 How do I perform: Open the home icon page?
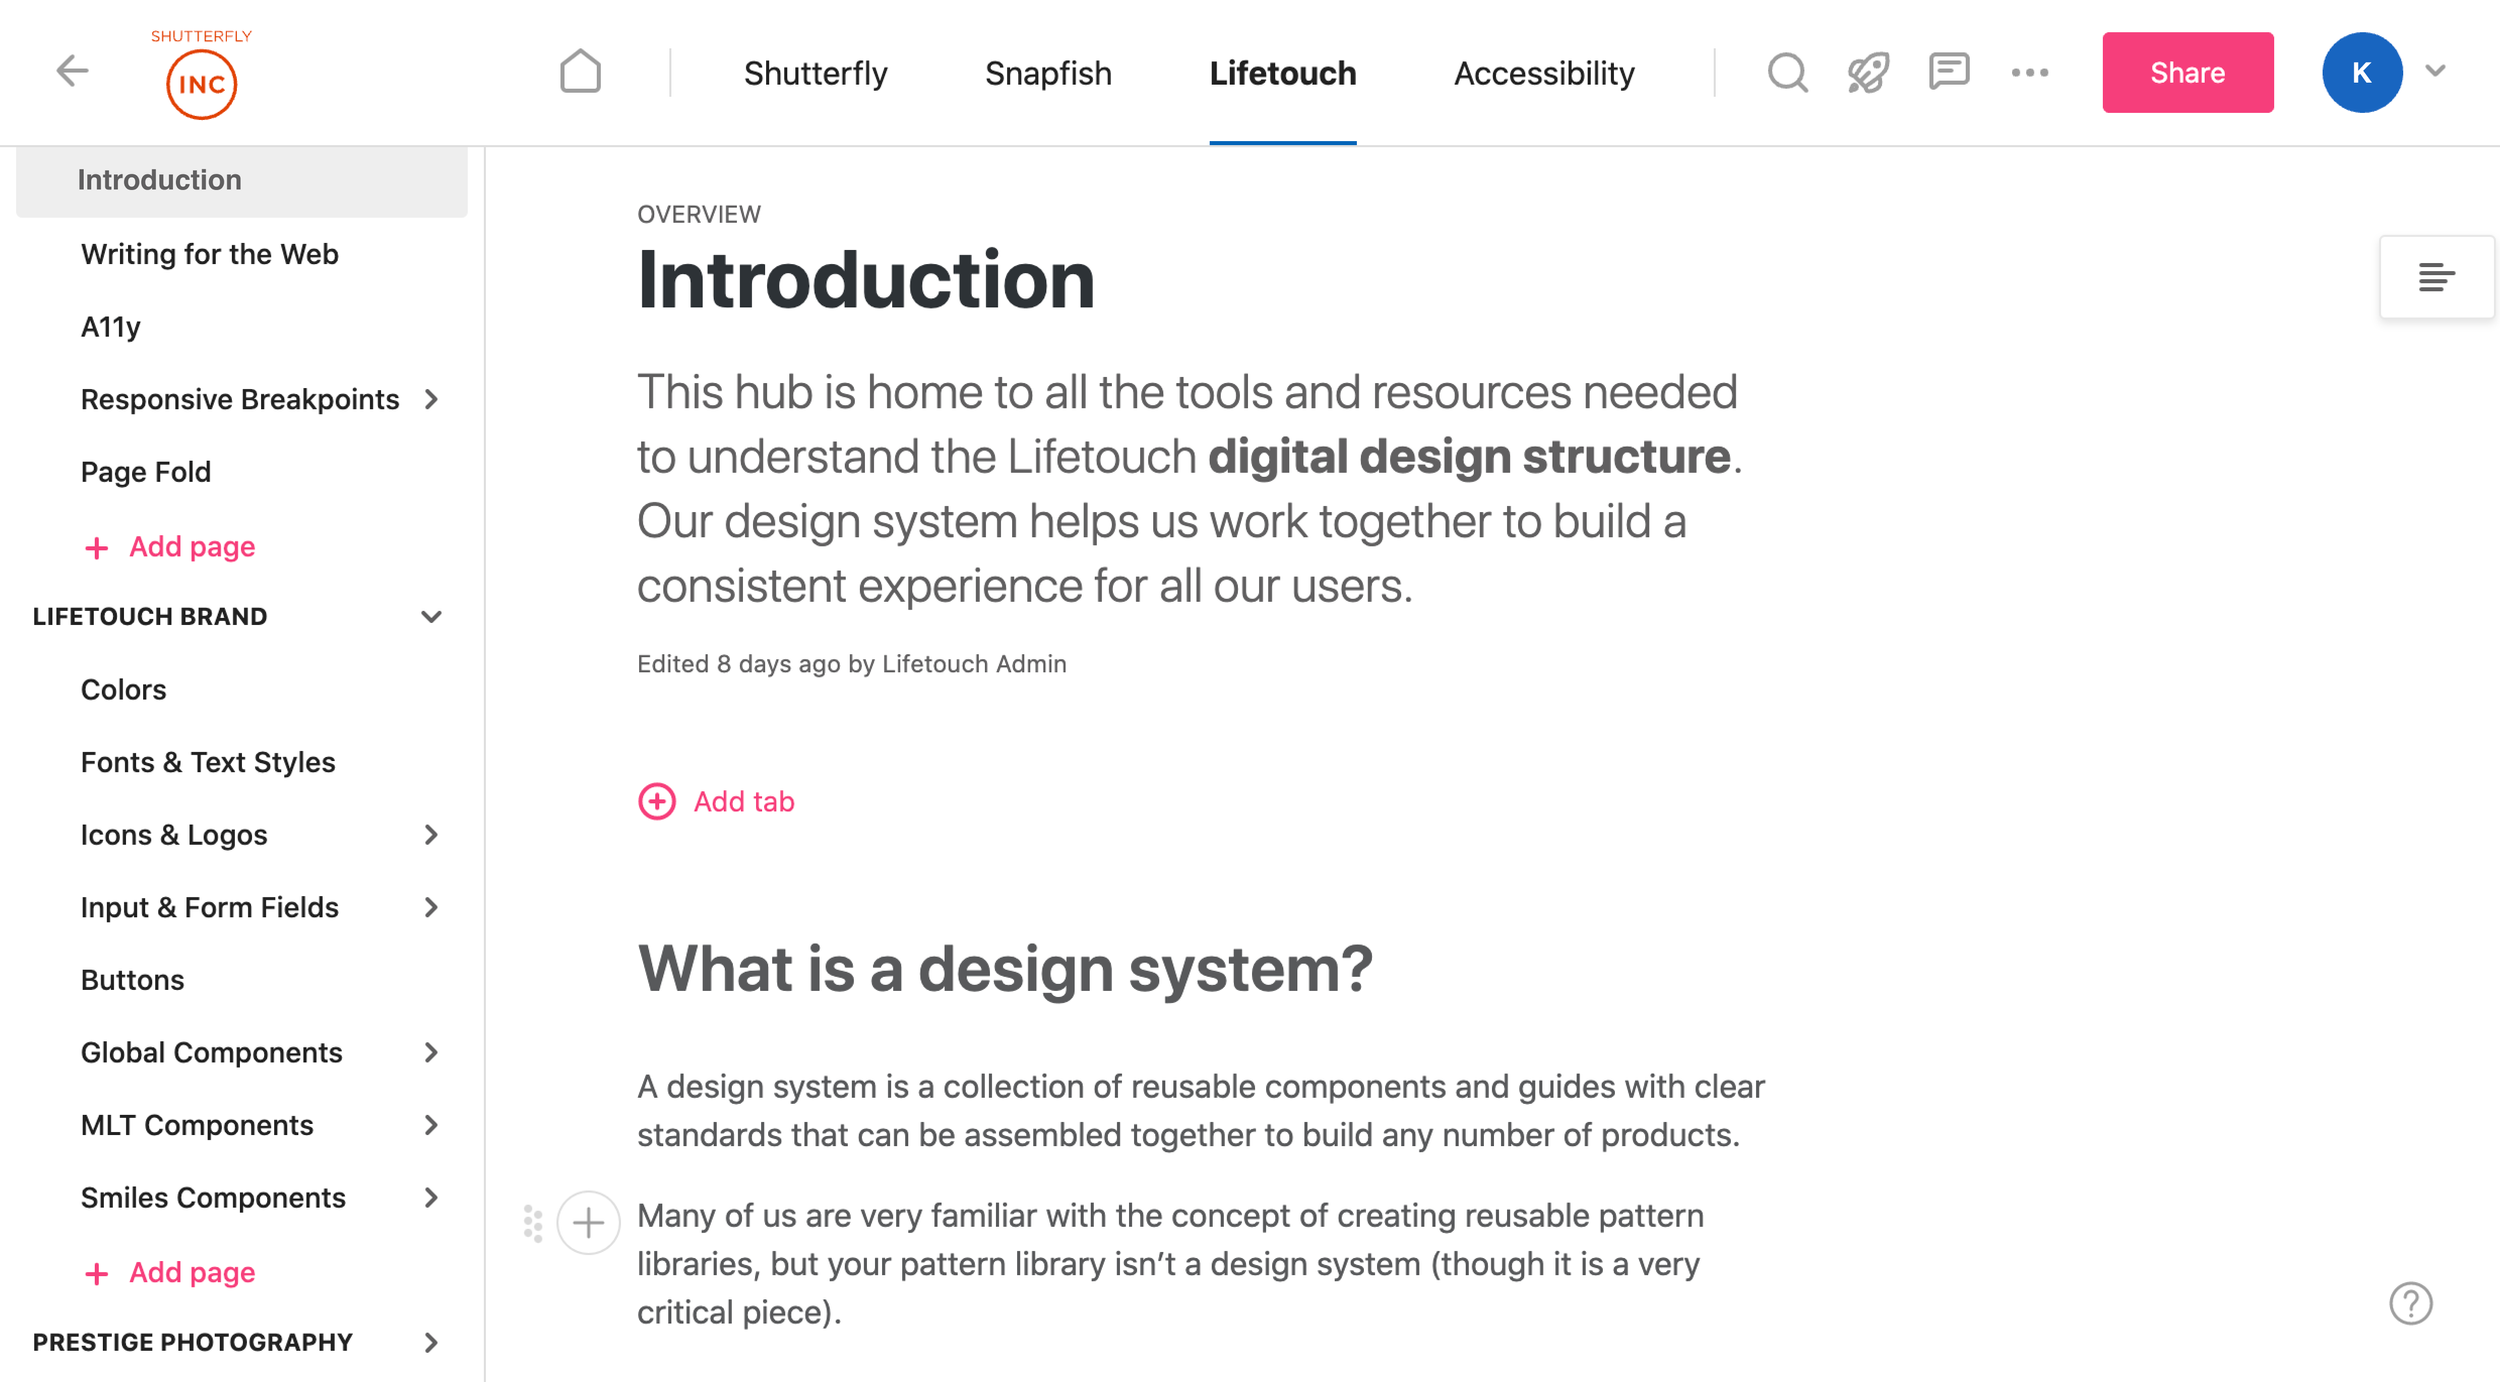tap(580, 72)
